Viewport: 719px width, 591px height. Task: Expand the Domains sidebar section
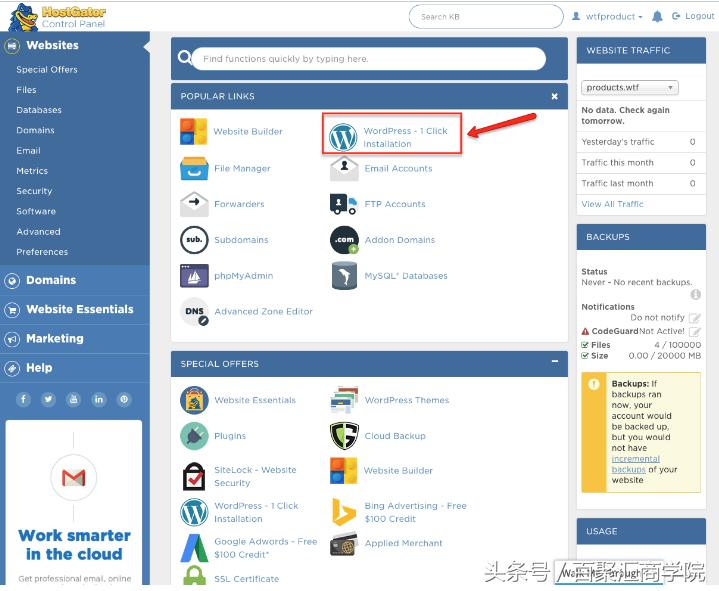(51, 280)
